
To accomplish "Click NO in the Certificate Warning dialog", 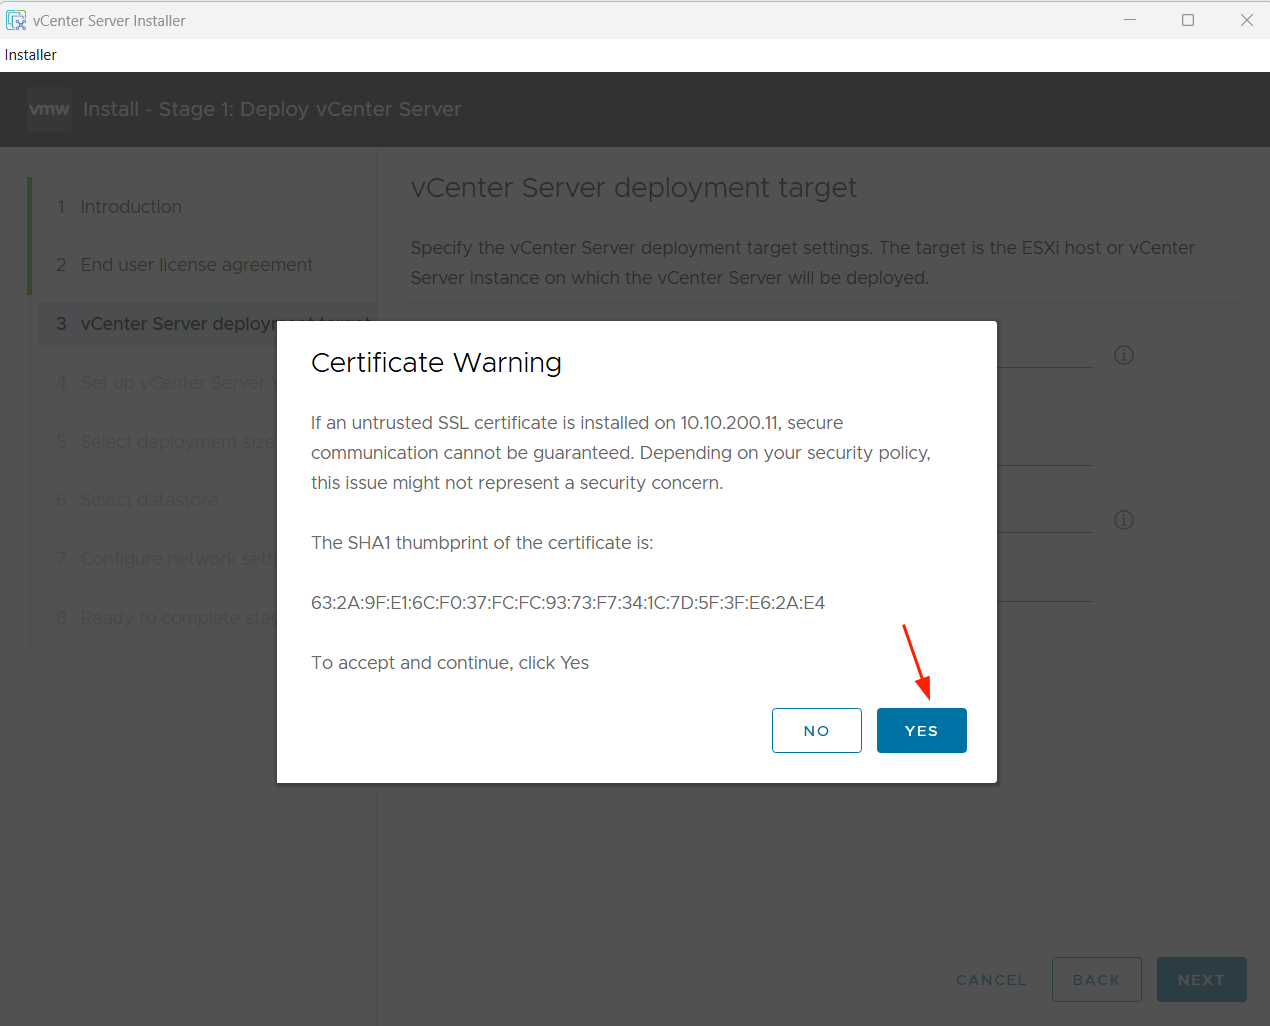I will click(816, 730).
